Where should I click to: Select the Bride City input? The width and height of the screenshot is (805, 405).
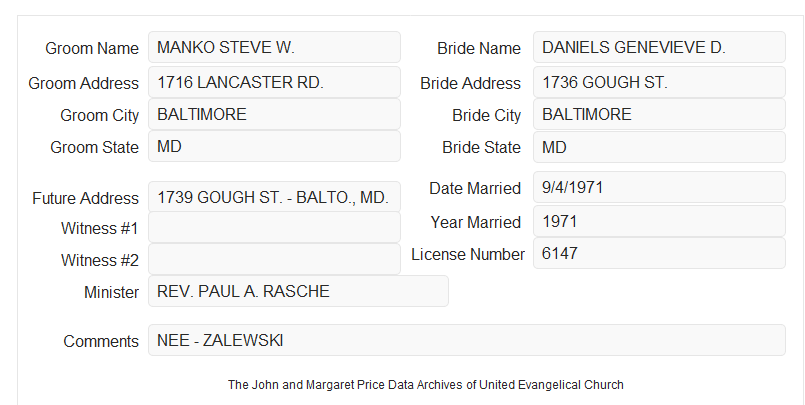(659, 114)
